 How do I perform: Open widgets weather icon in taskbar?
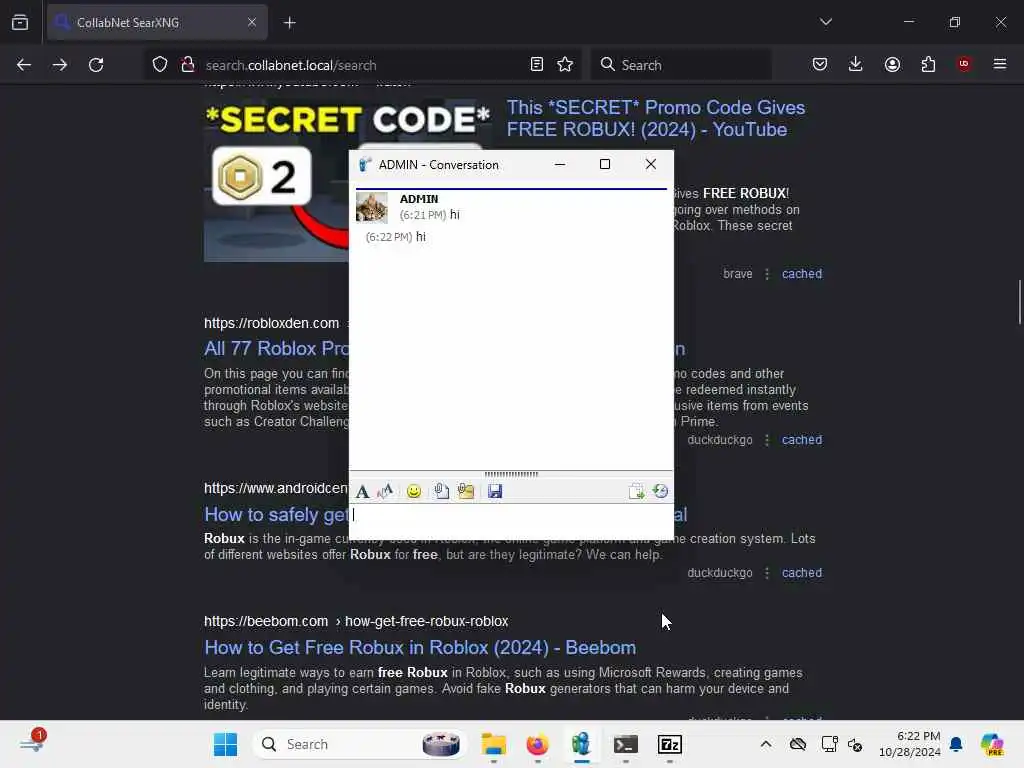point(32,743)
